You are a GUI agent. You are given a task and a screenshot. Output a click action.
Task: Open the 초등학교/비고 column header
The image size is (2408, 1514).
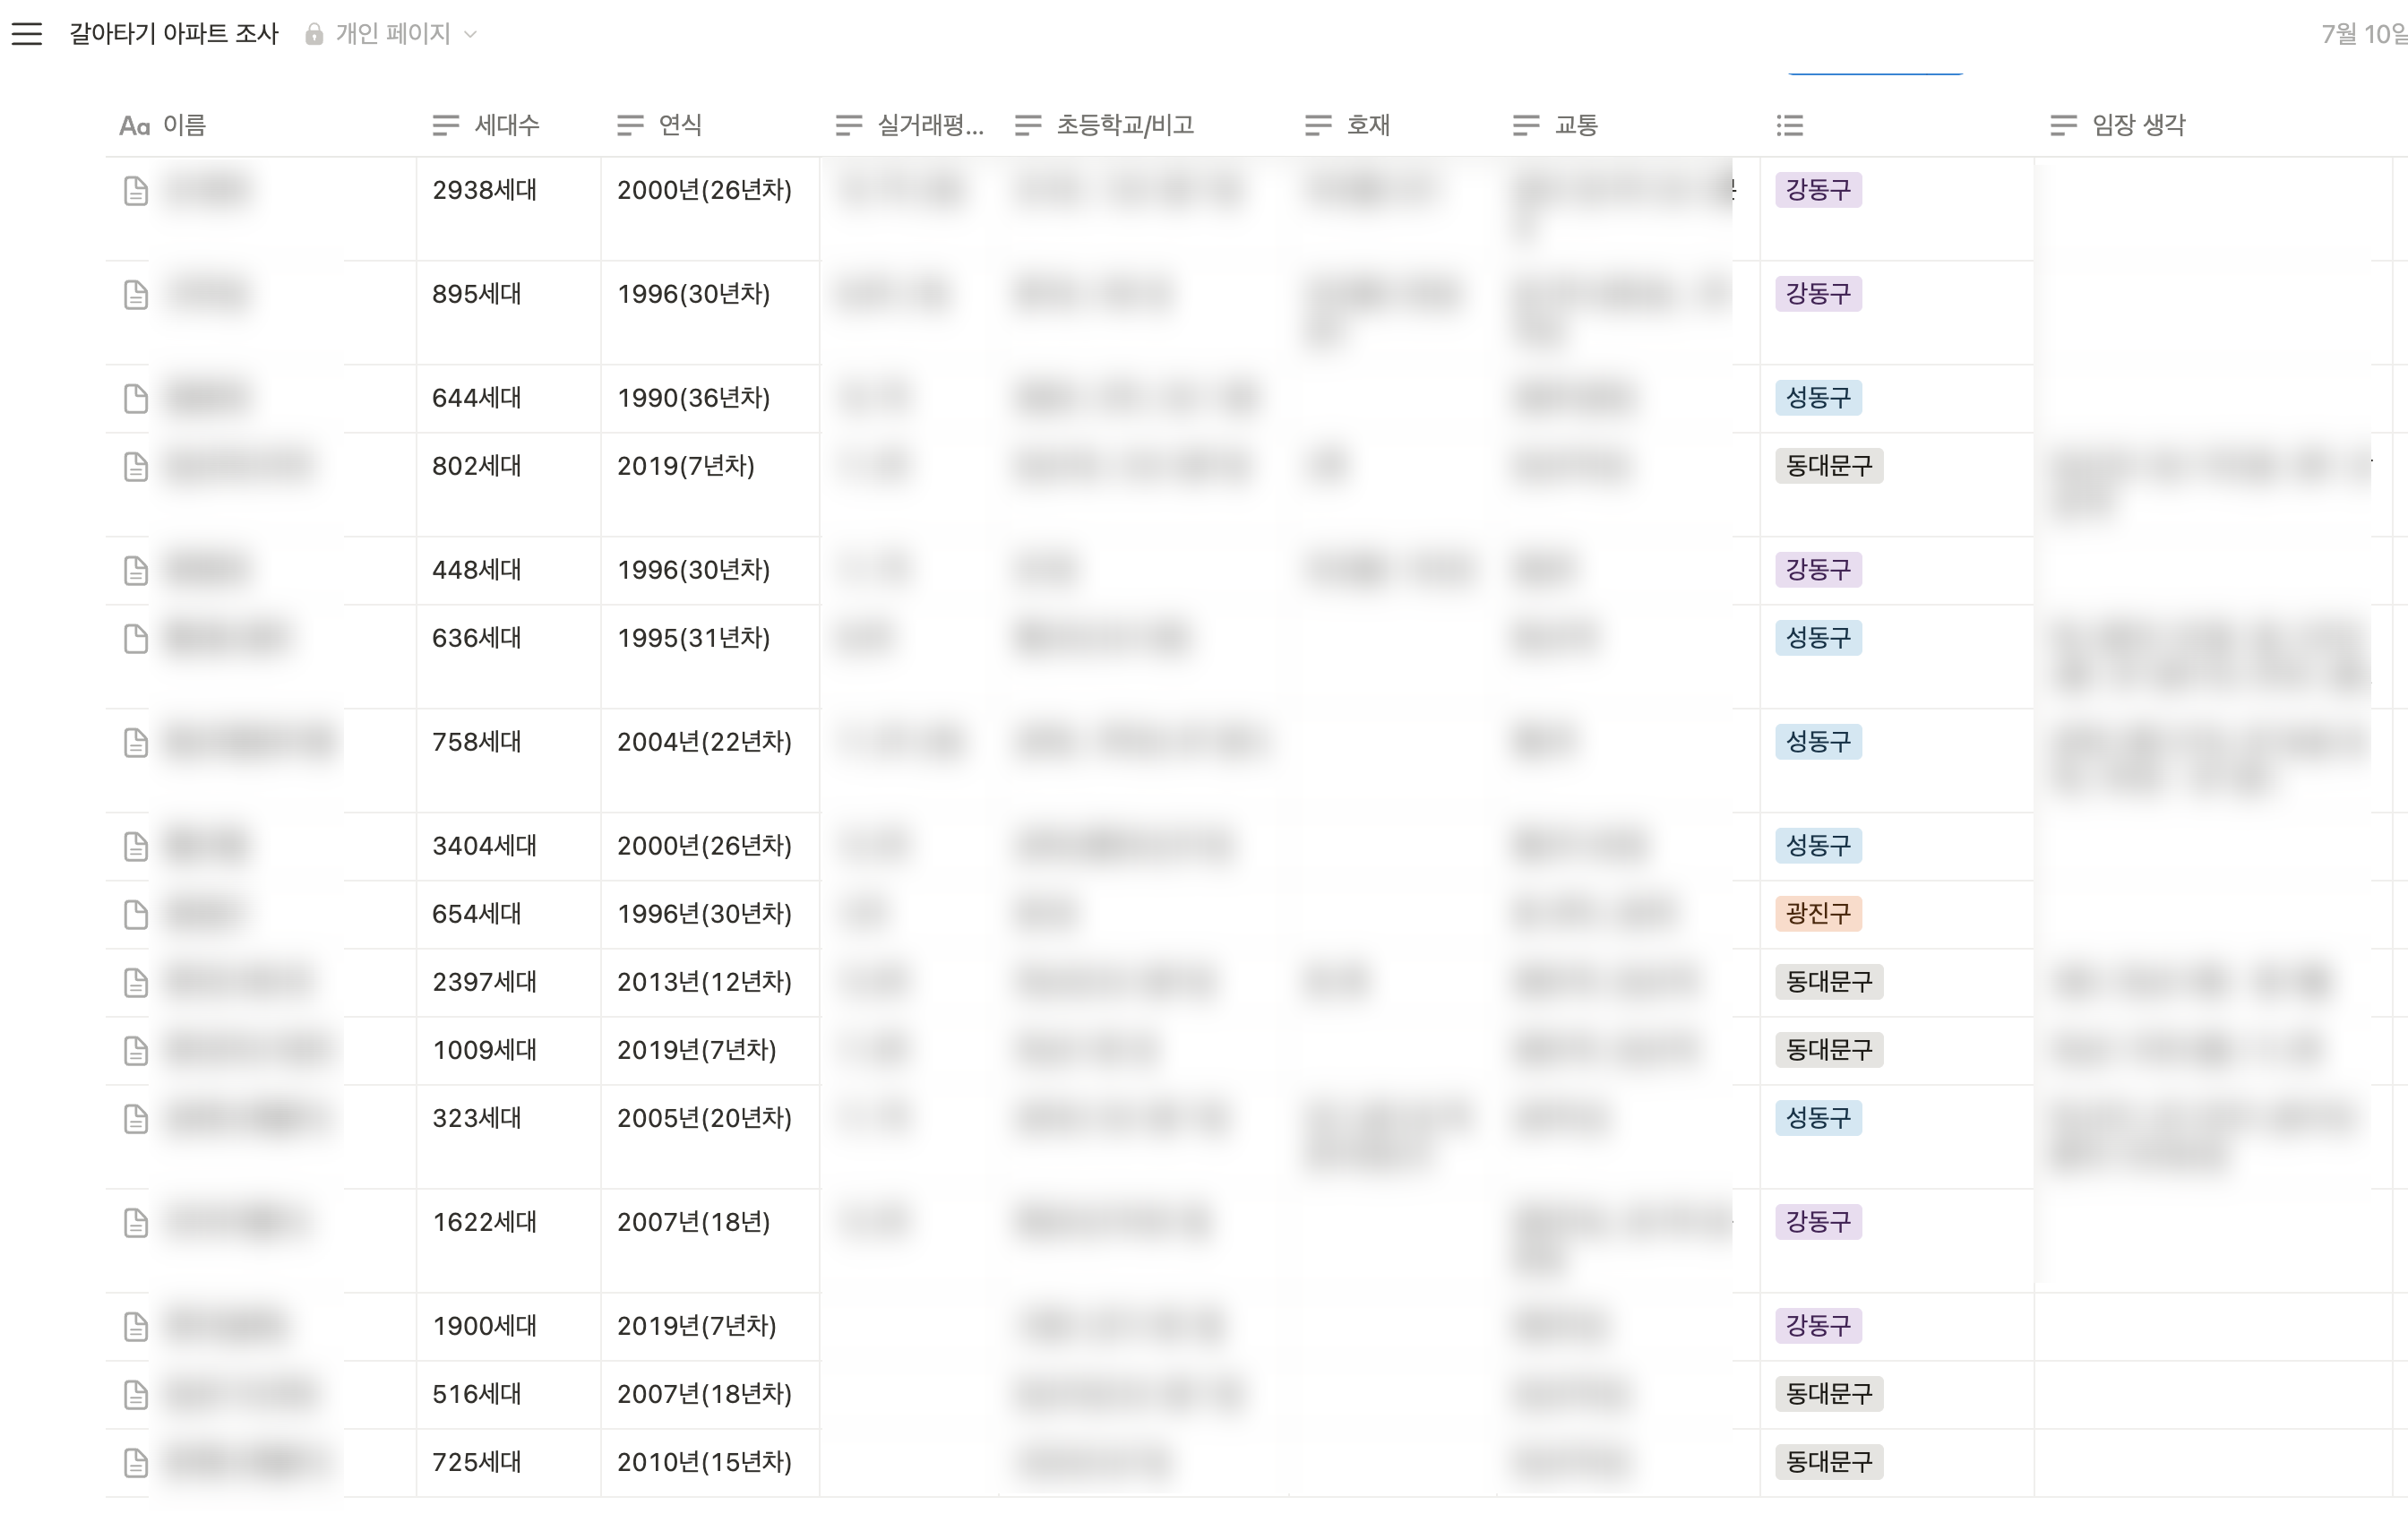tap(1124, 125)
